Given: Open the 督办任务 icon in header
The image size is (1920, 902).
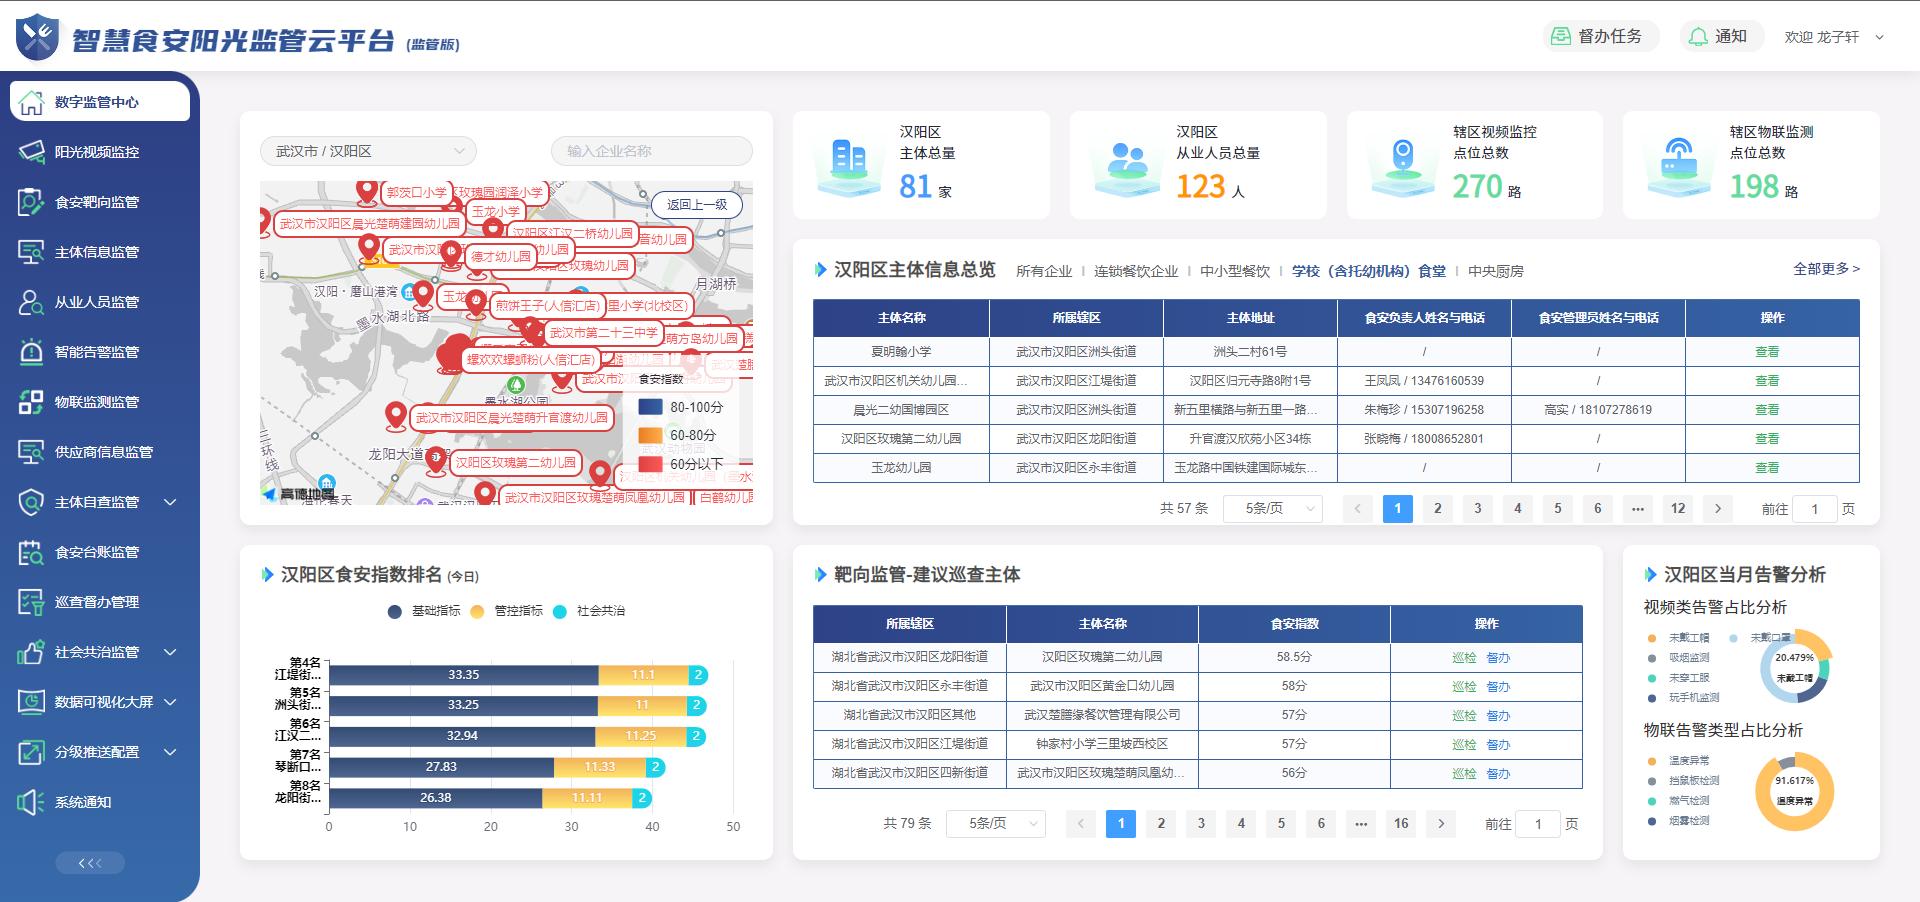Looking at the screenshot, I should coord(1560,37).
